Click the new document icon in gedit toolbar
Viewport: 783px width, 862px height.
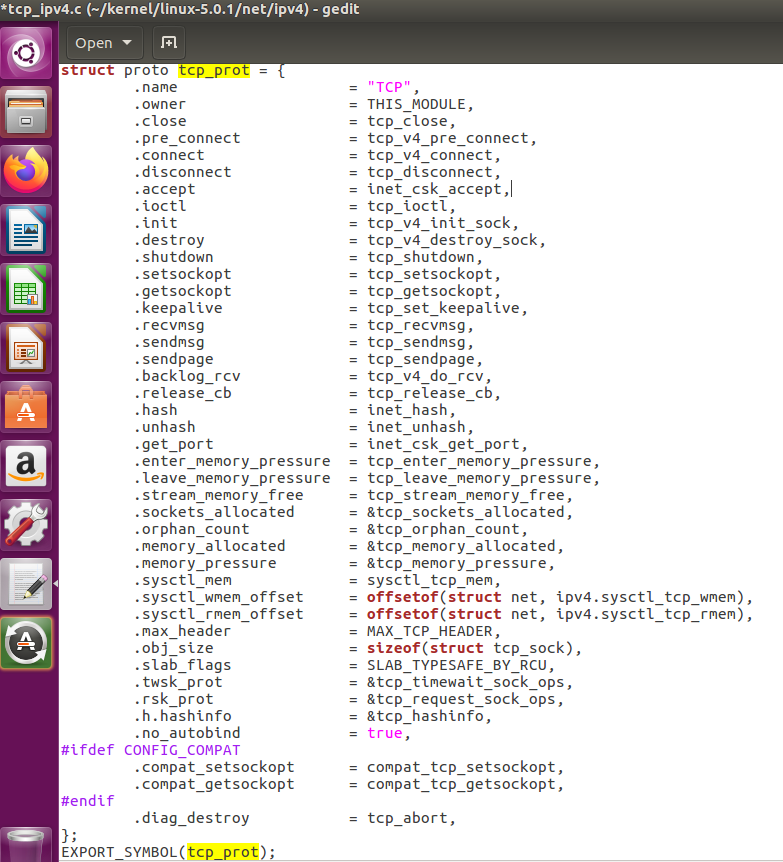pos(168,42)
